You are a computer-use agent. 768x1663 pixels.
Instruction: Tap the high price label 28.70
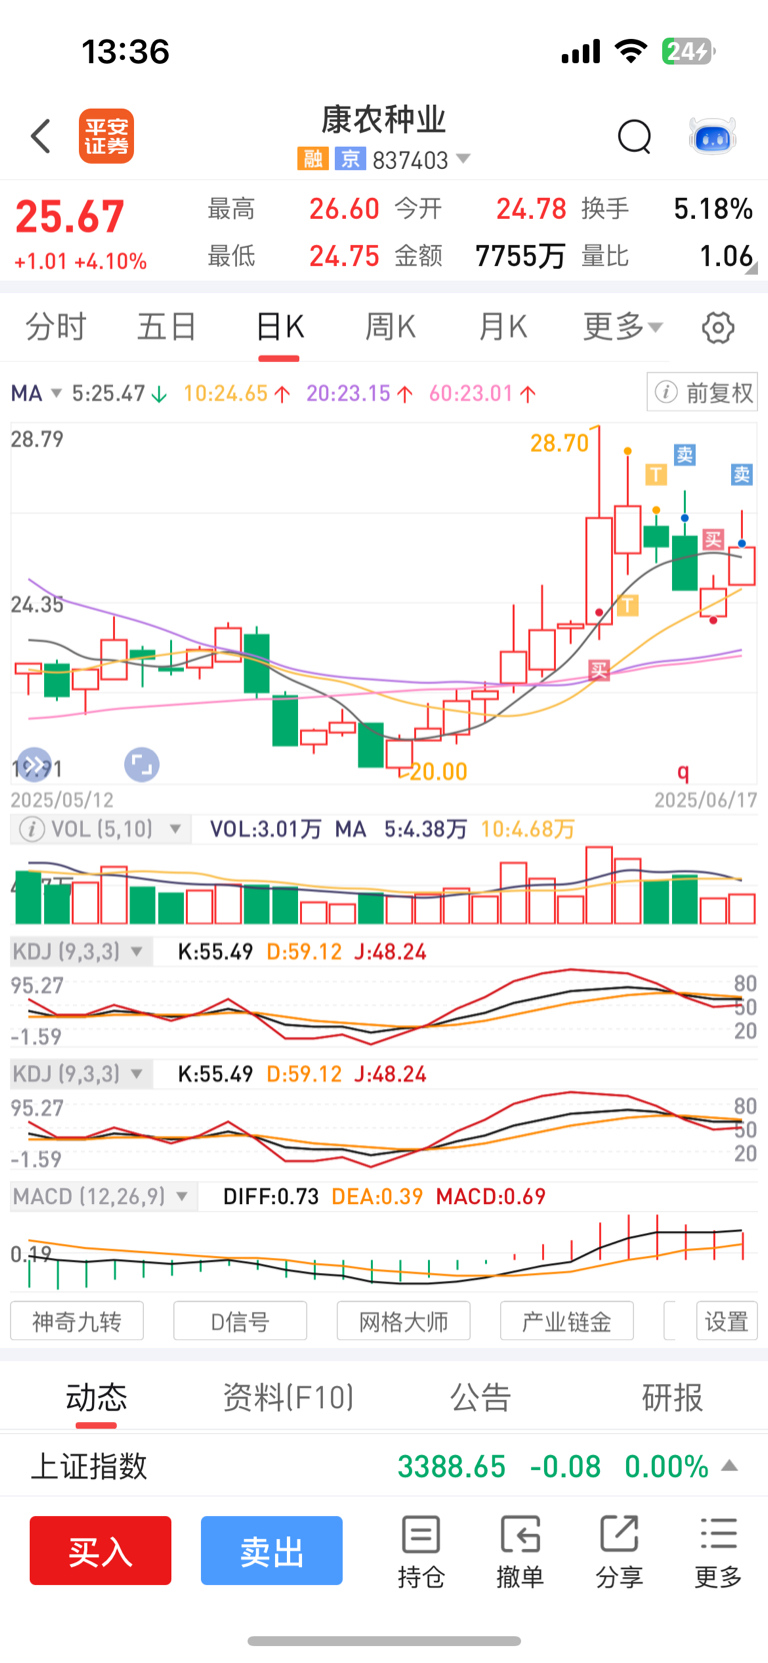(x=559, y=443)
